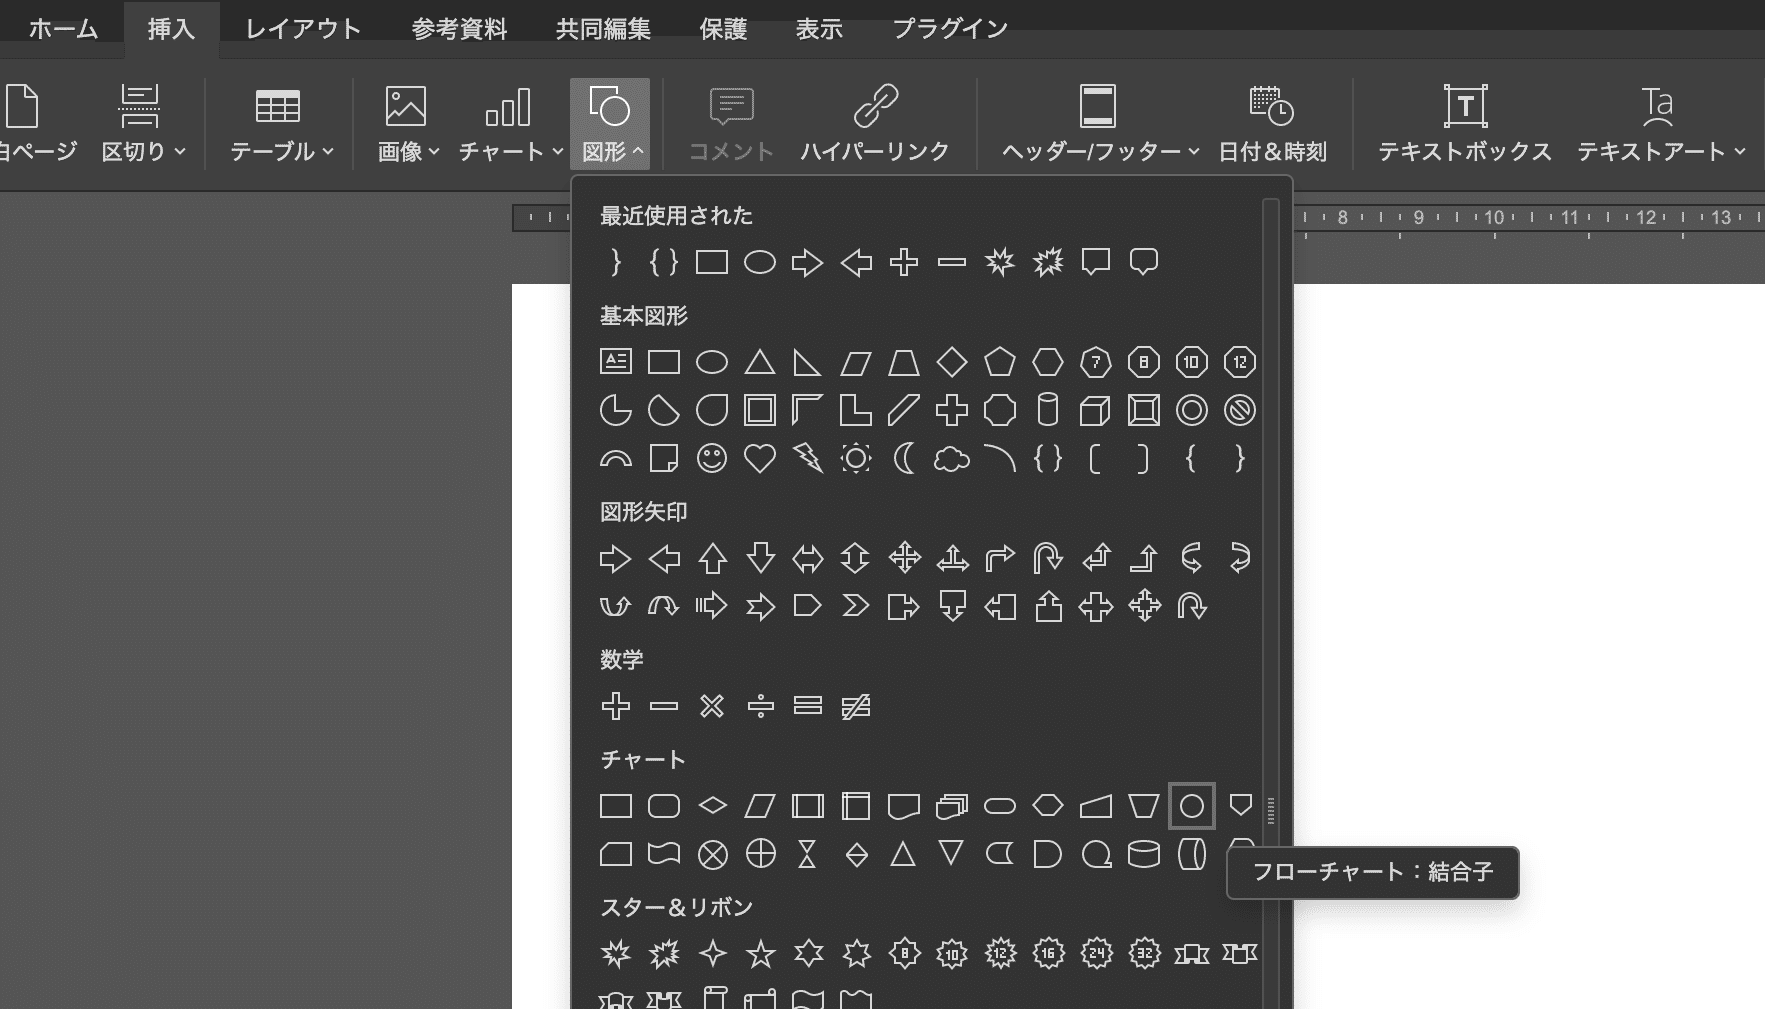The height and width of the screenshot is (1009, 1765).
Task: Select the flowchart connector circle shape
Action: (1192, 806)
